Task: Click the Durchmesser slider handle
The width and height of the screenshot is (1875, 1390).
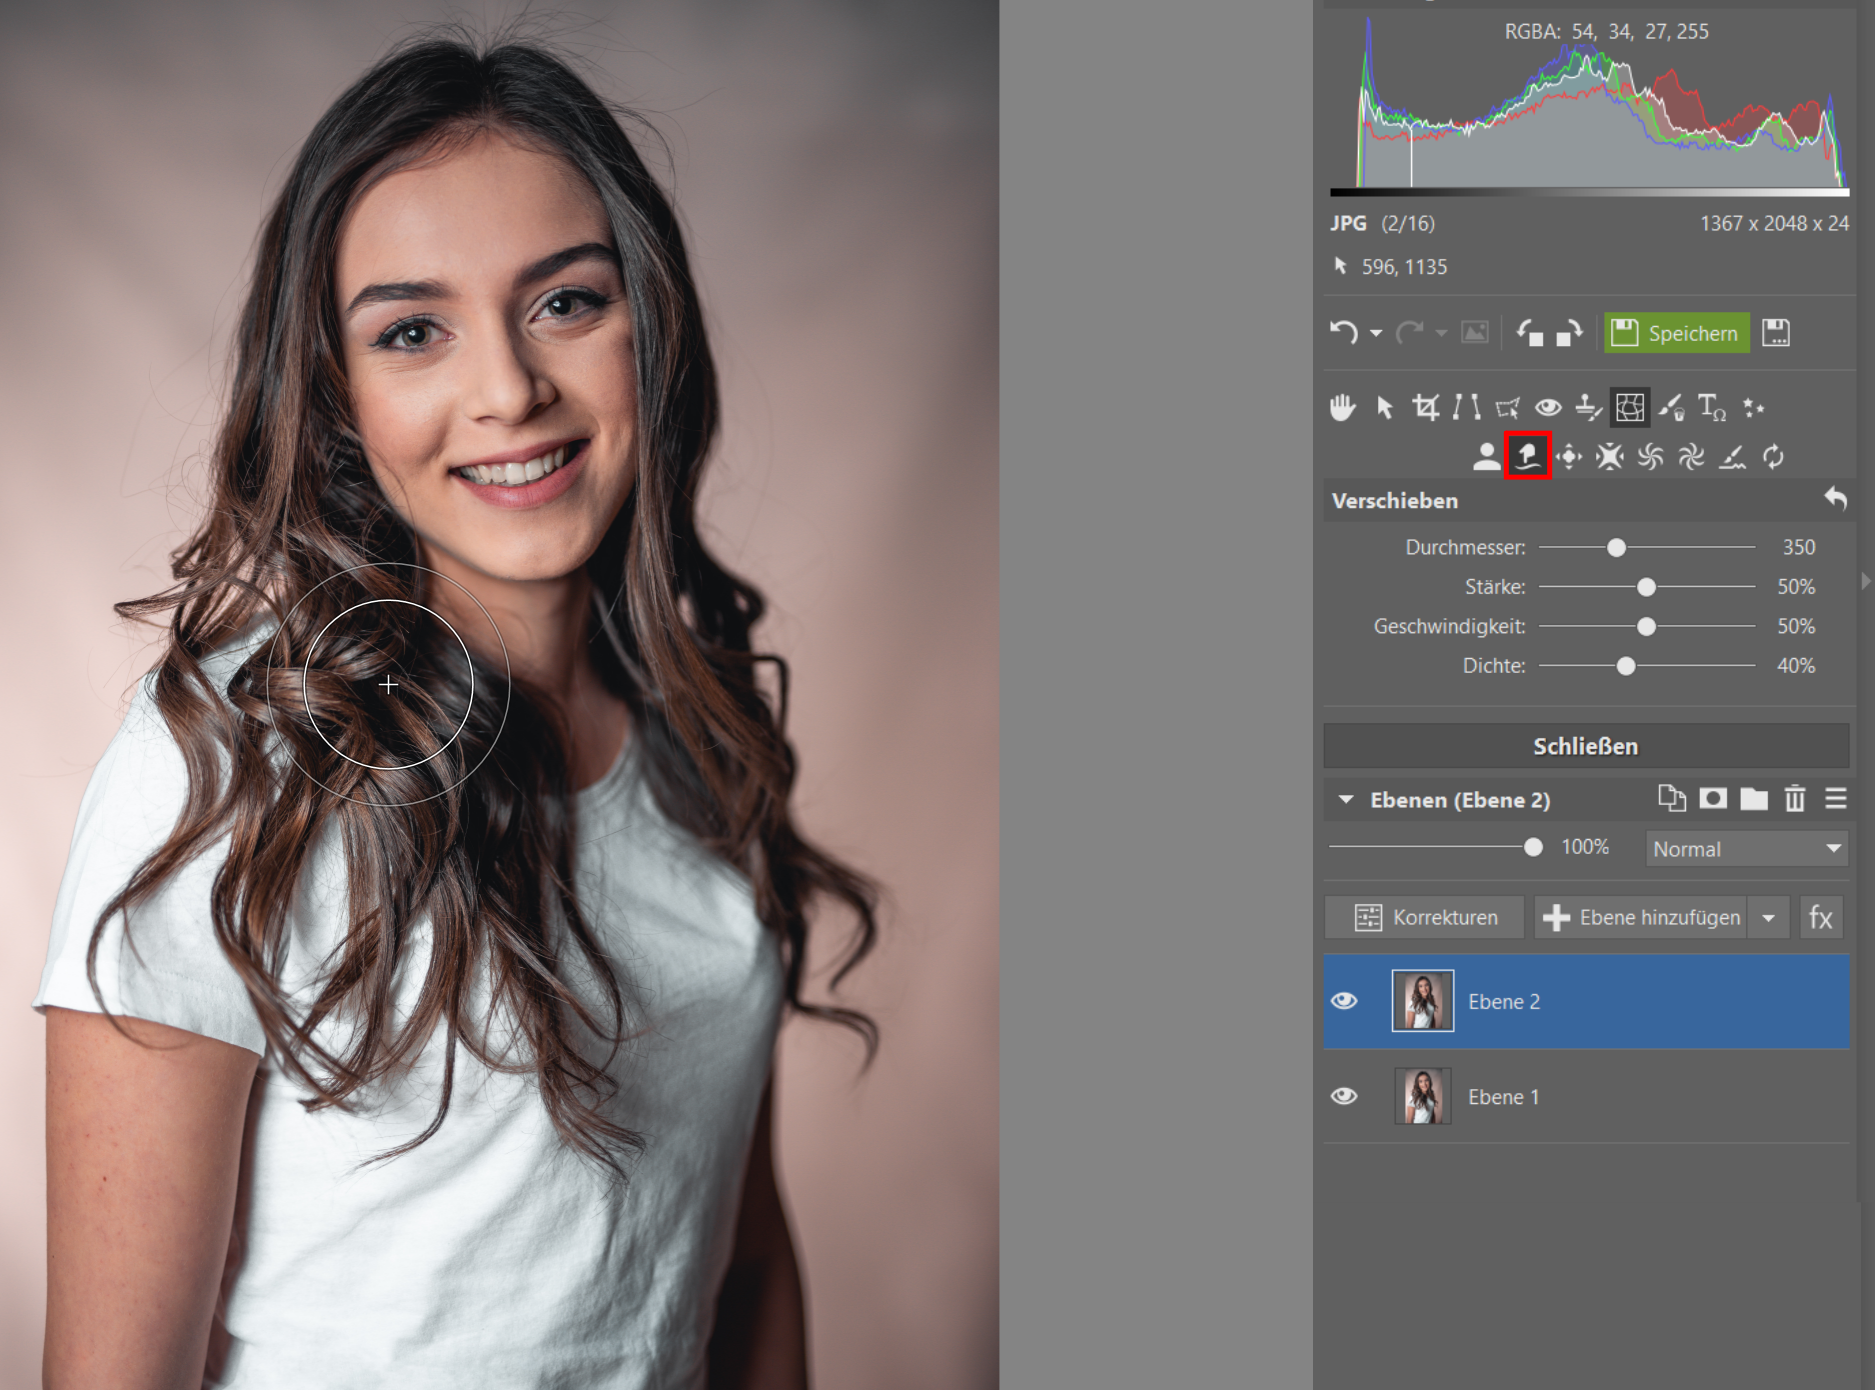Action: pyautogui.click(x=1616, y=548)
